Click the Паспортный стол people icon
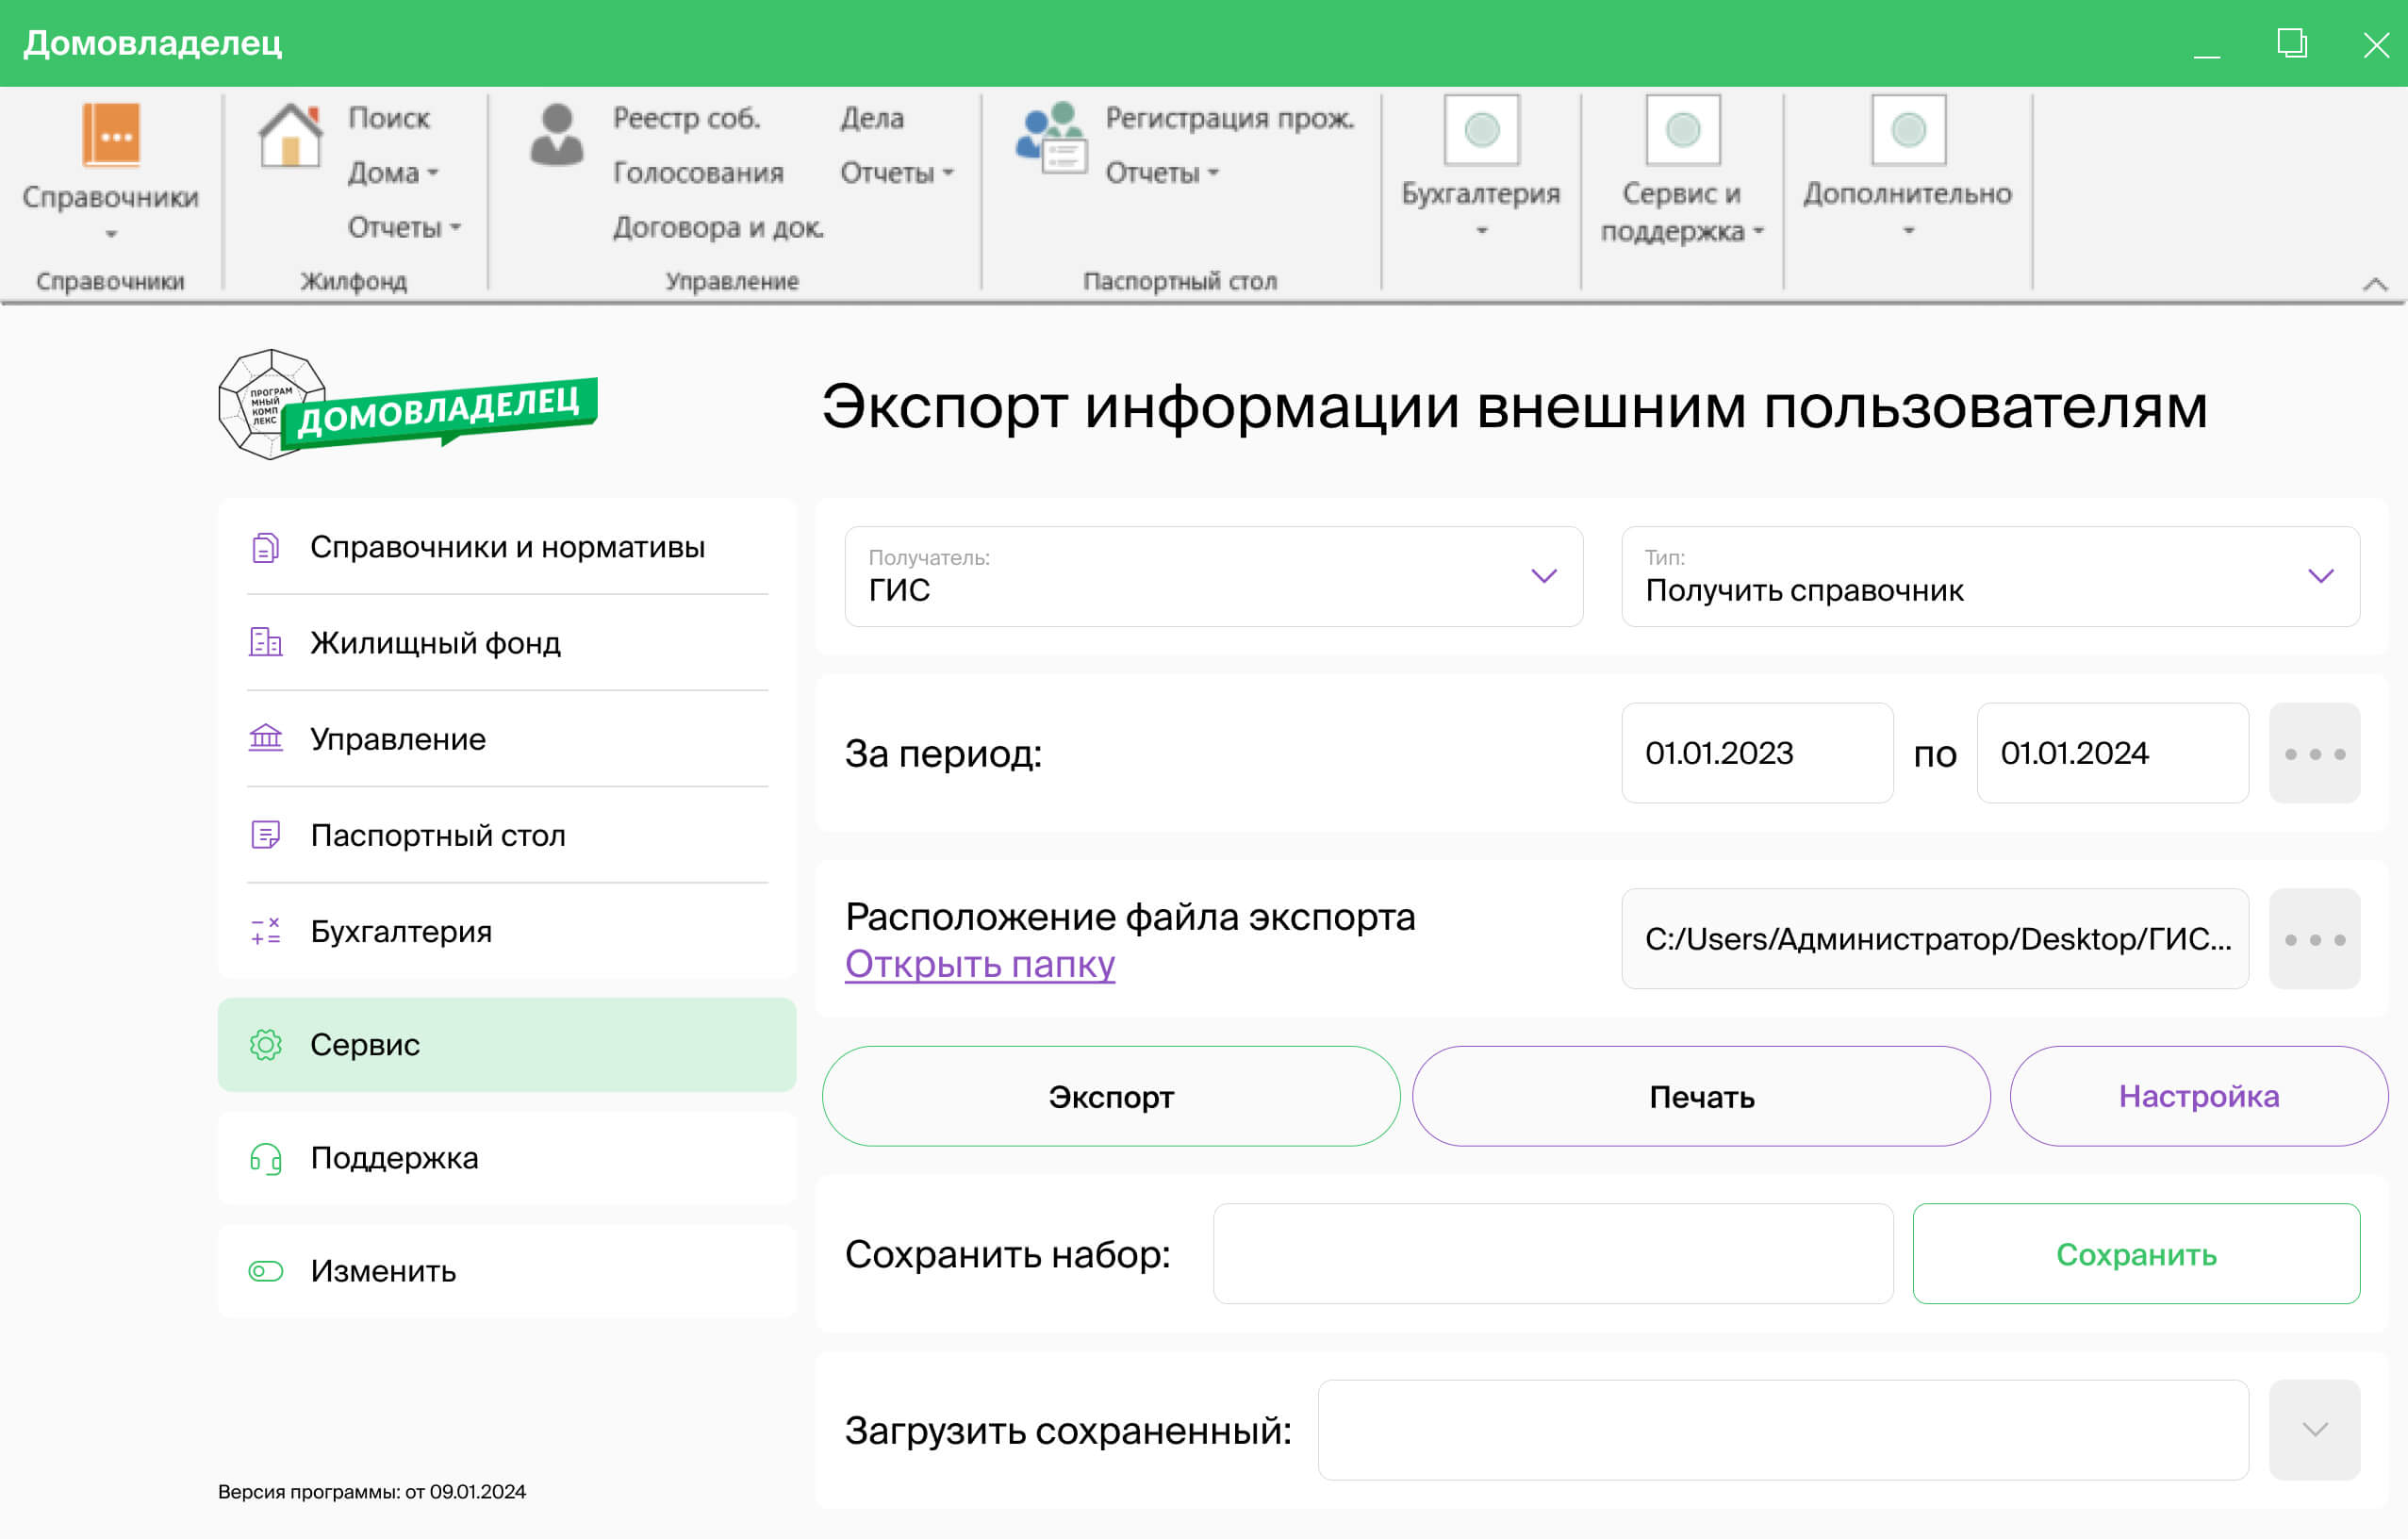This screenshot has height=1539, width=2408. pos(1050,138)
